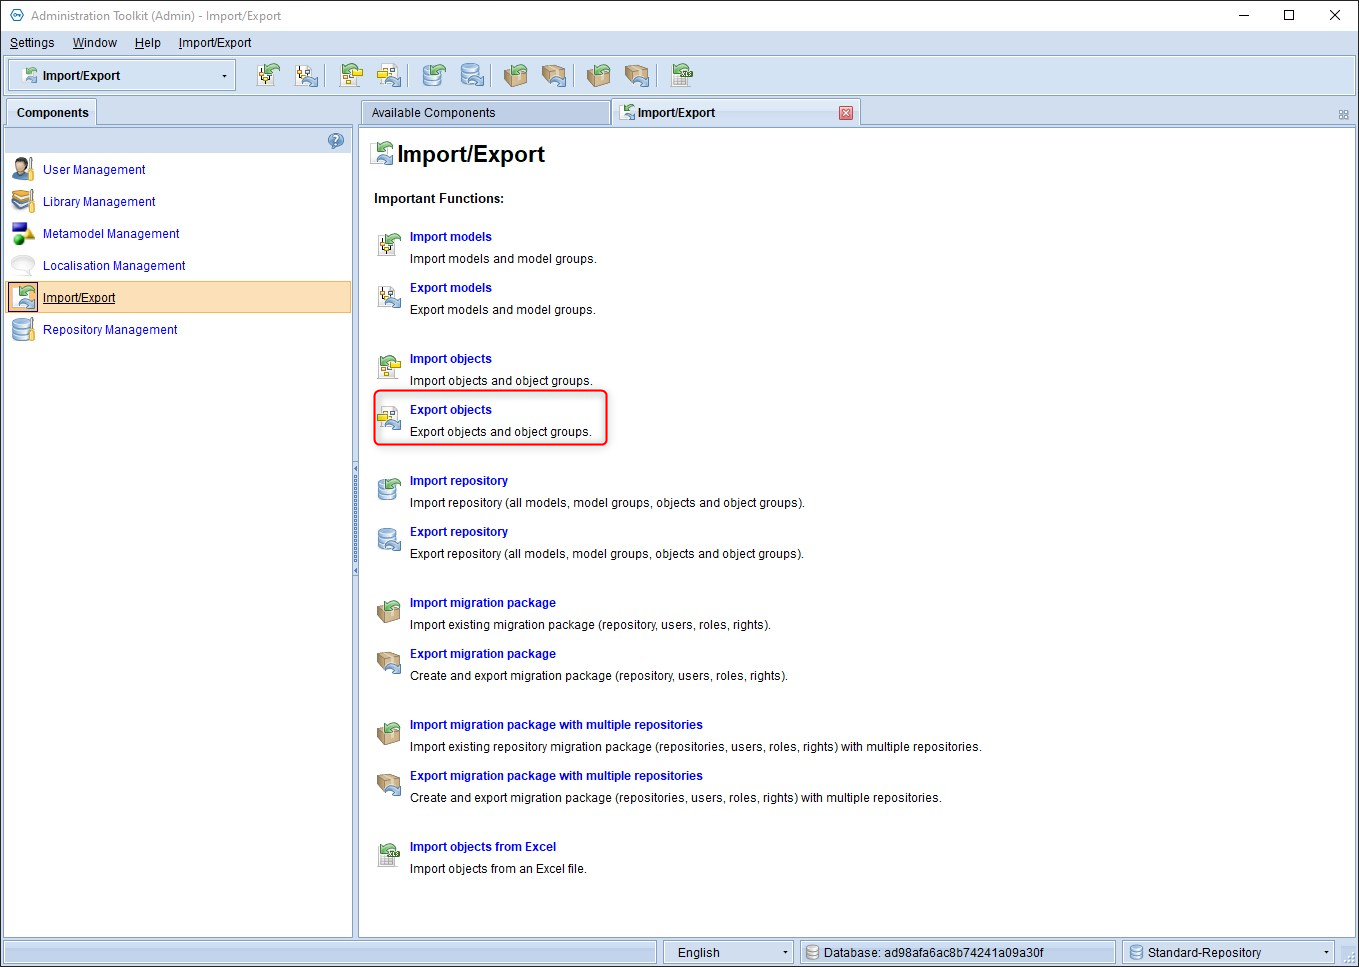Close the Import/Export tab
The height and width of the screenshot is (967, 1359).
tap(846, 113)
